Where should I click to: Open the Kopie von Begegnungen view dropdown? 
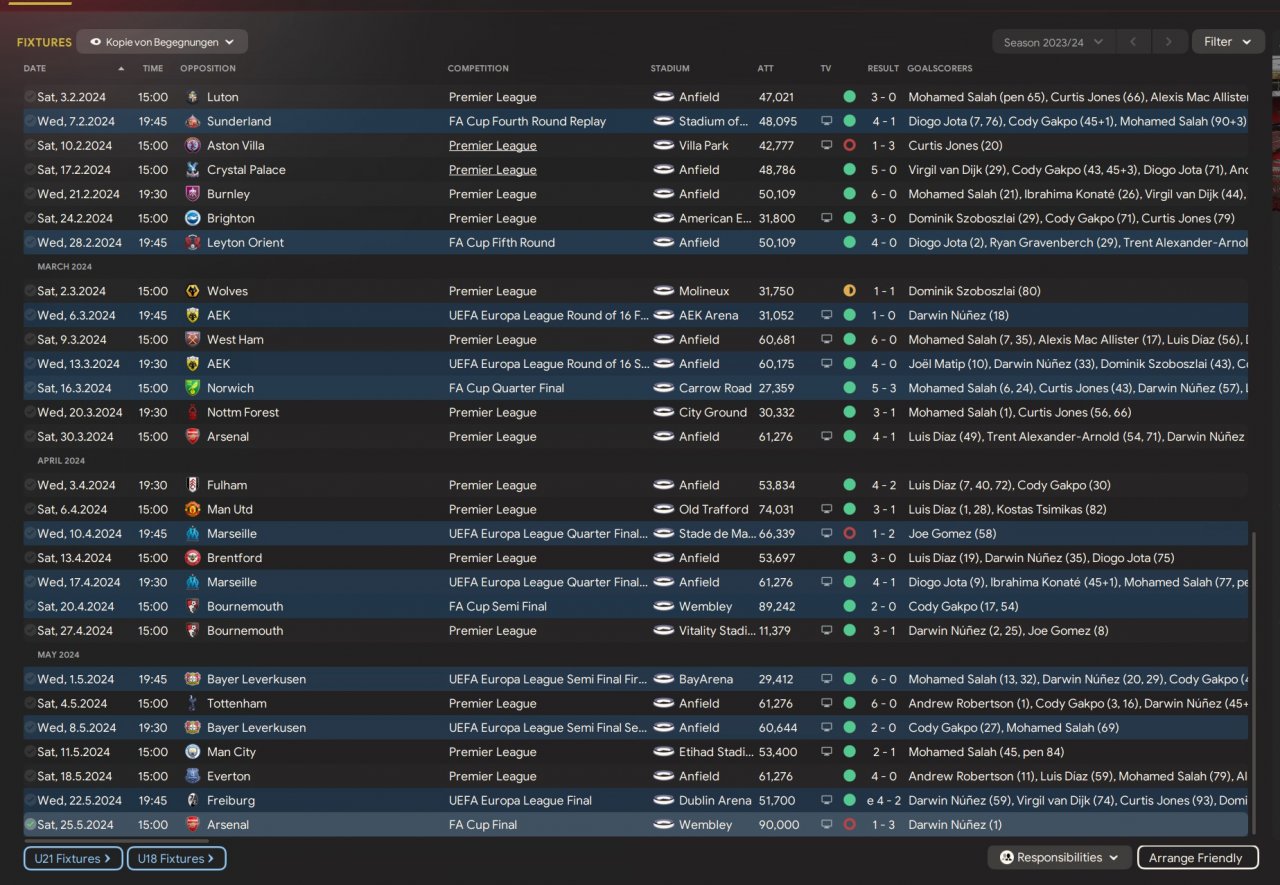point(162,42)
